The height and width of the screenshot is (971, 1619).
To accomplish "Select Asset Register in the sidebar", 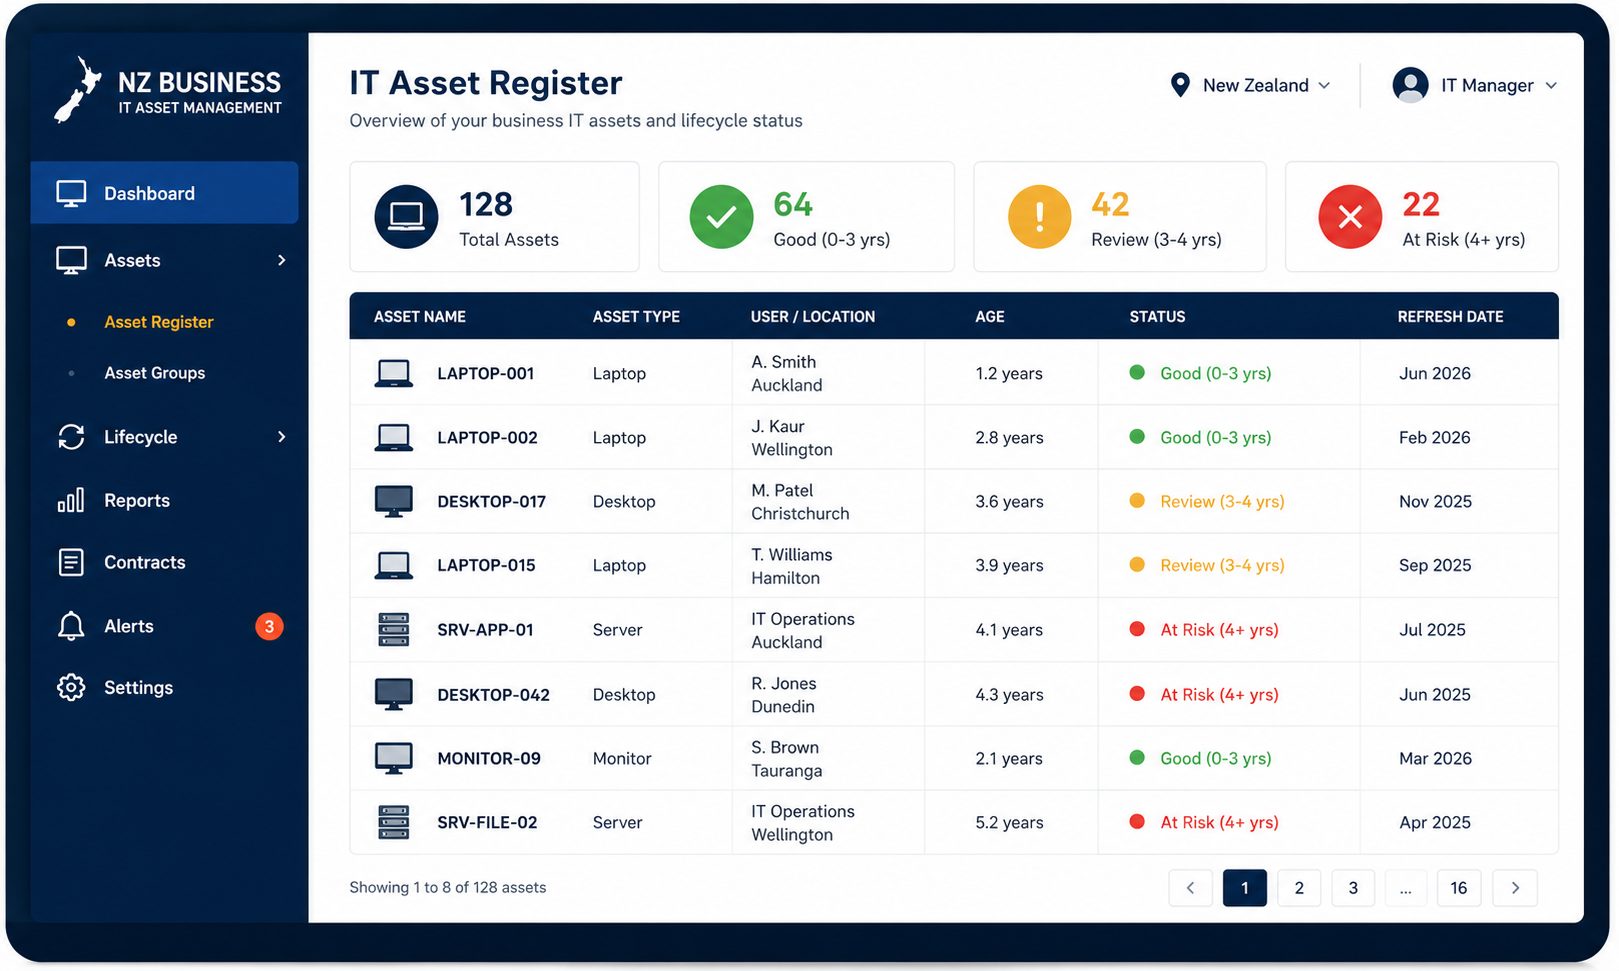I will [159, 322].
